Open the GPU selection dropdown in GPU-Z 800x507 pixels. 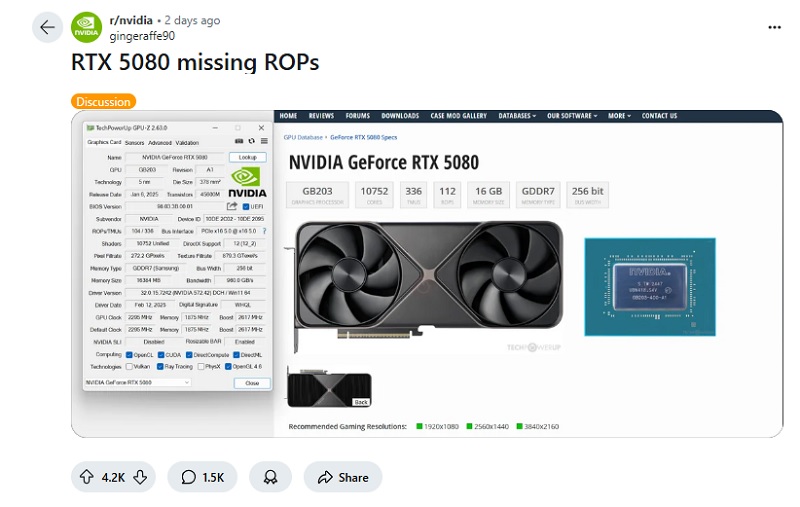138,382
